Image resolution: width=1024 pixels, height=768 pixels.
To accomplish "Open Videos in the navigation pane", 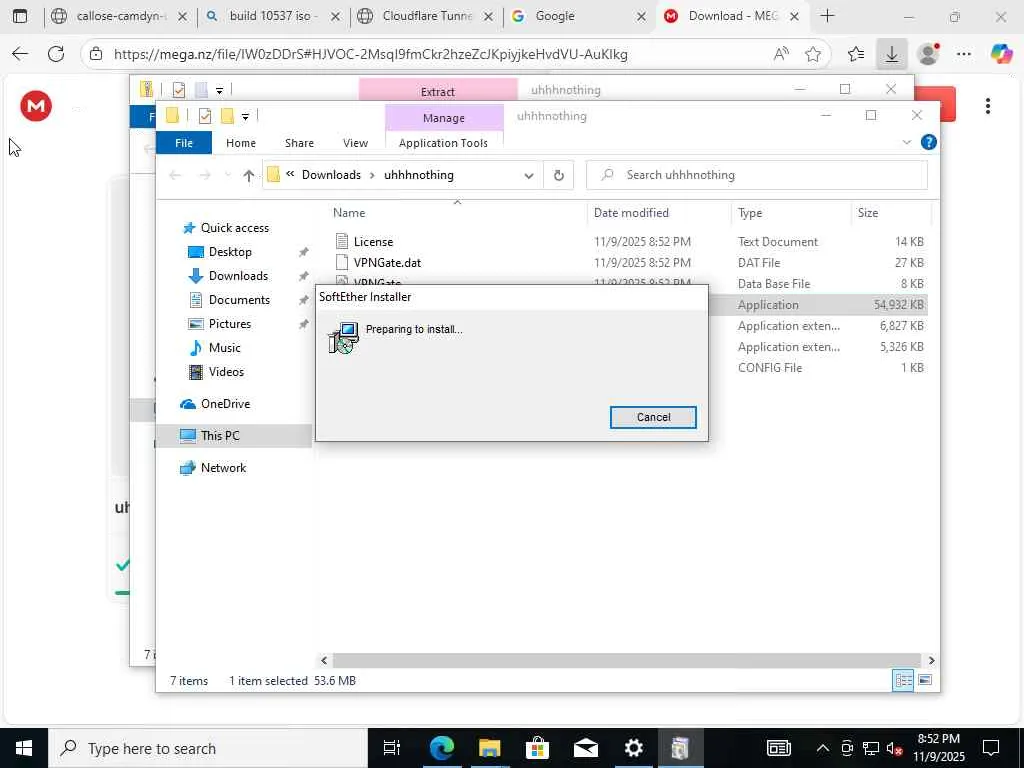I will tap(226, 372).
